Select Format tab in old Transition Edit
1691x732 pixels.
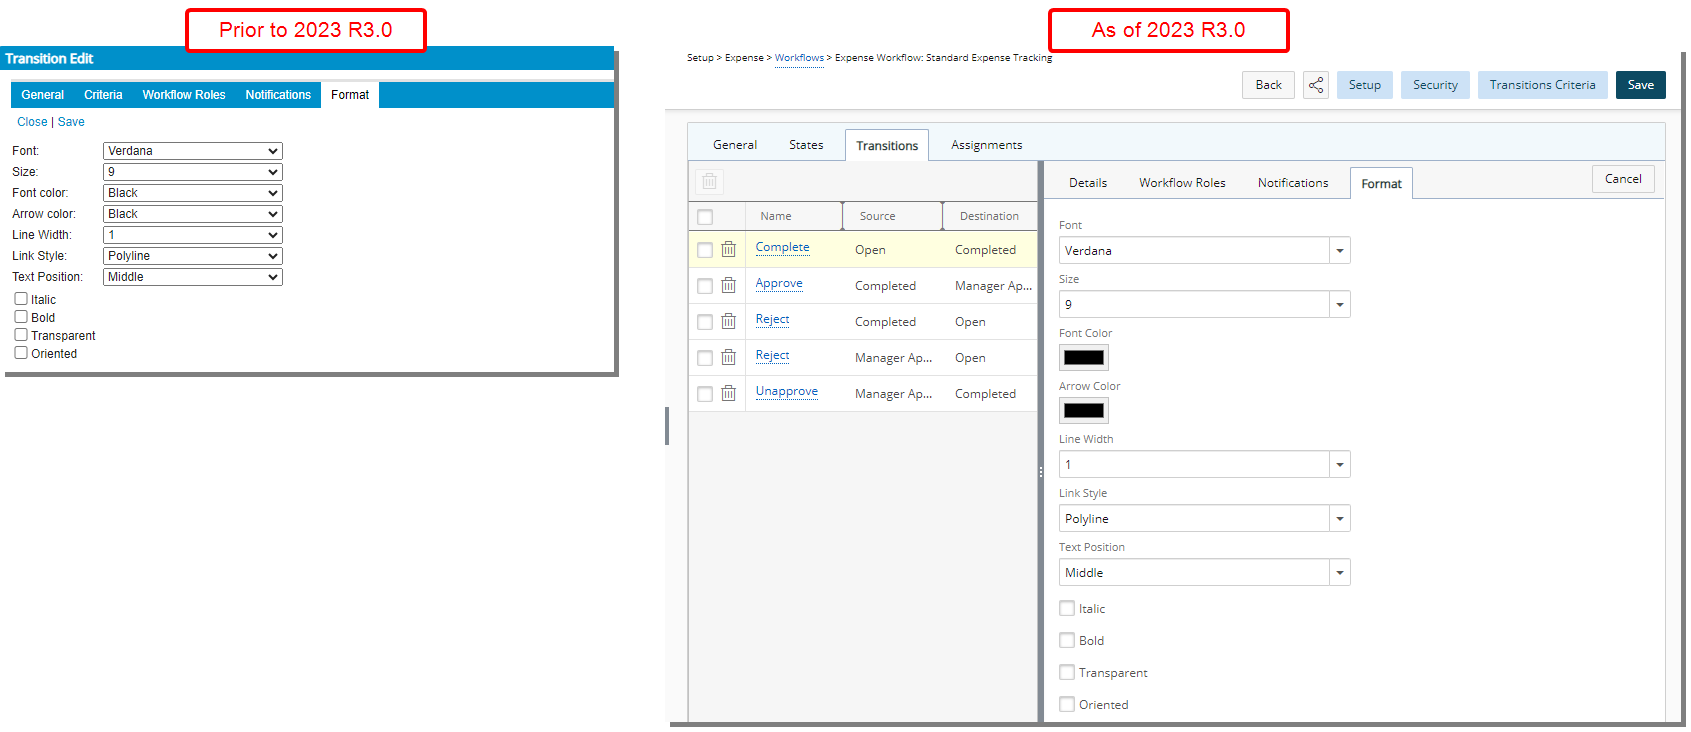click(350, 95)
